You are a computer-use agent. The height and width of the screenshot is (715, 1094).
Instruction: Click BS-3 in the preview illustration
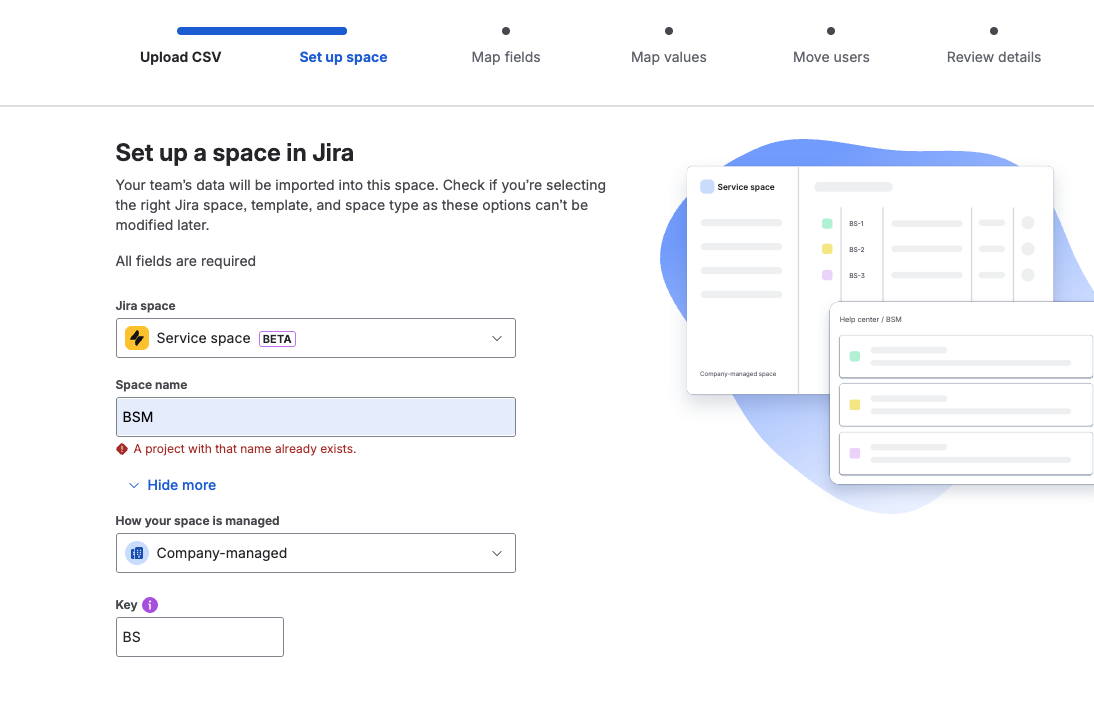(857, 276)
